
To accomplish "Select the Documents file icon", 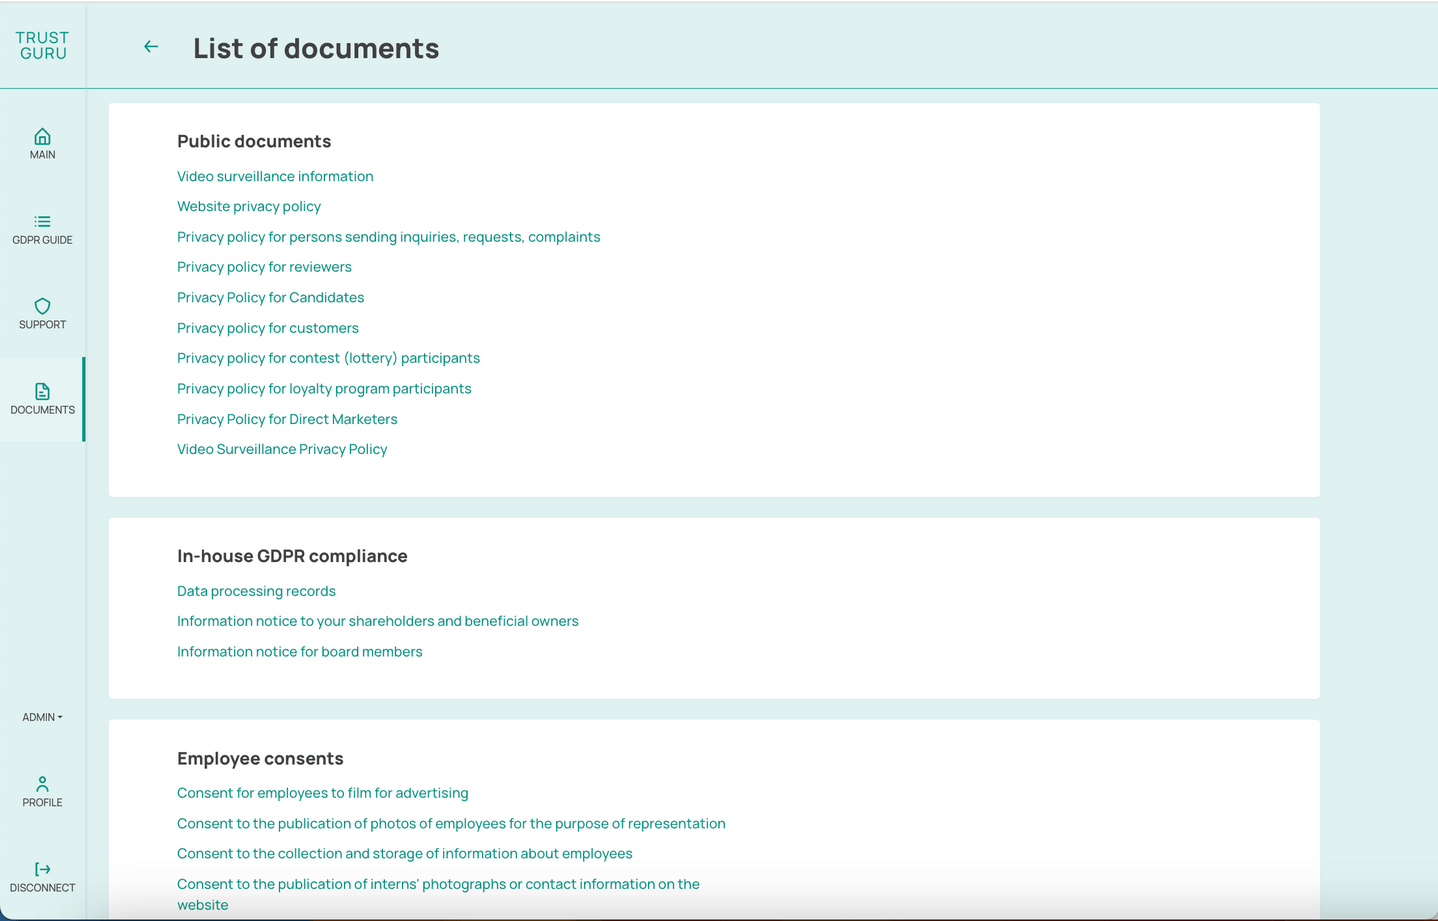I will (x=42, y=391).
